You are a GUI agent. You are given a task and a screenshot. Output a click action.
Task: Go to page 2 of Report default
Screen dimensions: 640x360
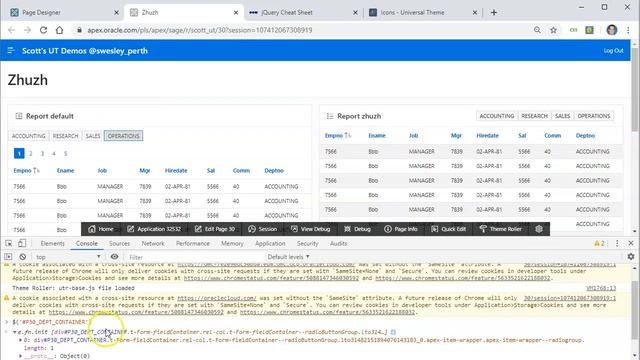pos(31,153)
